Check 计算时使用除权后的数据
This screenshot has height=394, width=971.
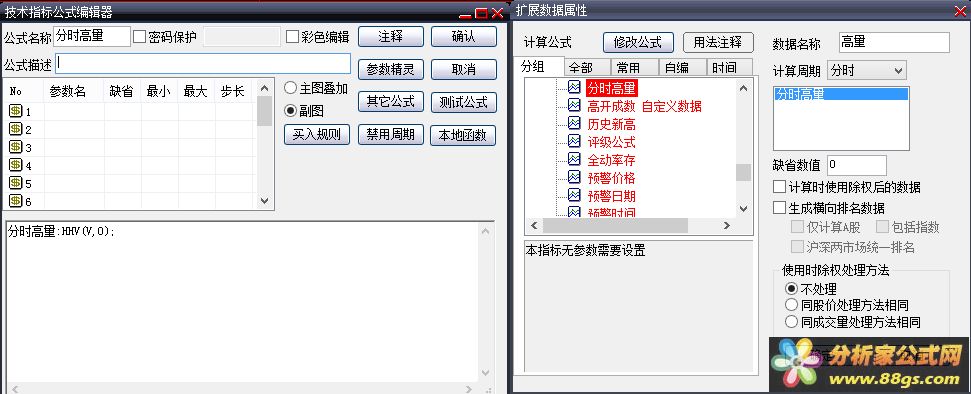pos(779,186)
